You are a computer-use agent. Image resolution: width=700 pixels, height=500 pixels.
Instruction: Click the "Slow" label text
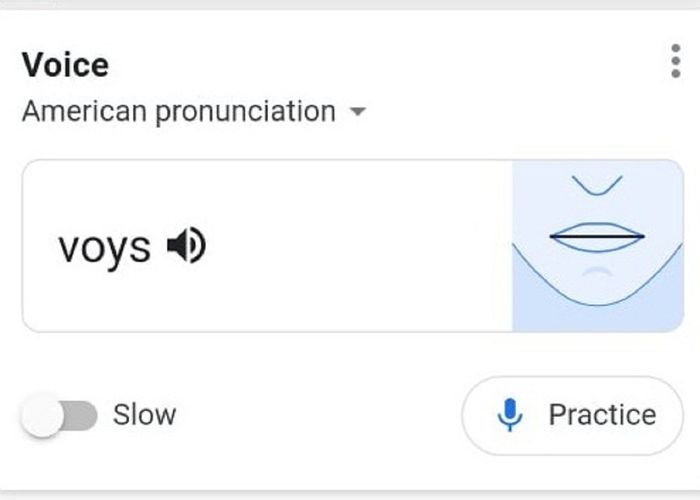(x=145, y=415)
